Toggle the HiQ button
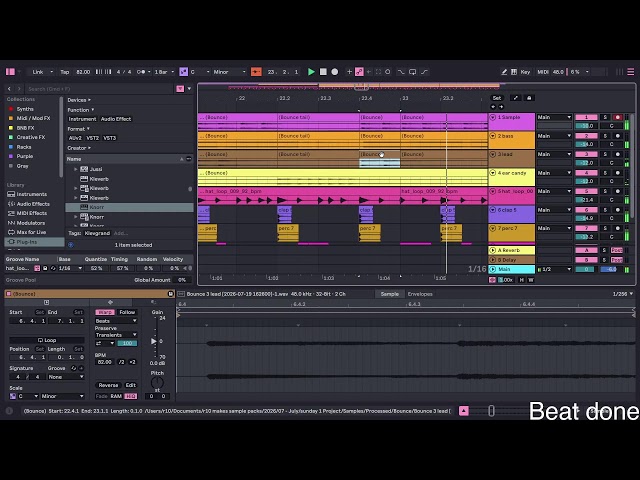The image size is (640, 480). (131, 396)
